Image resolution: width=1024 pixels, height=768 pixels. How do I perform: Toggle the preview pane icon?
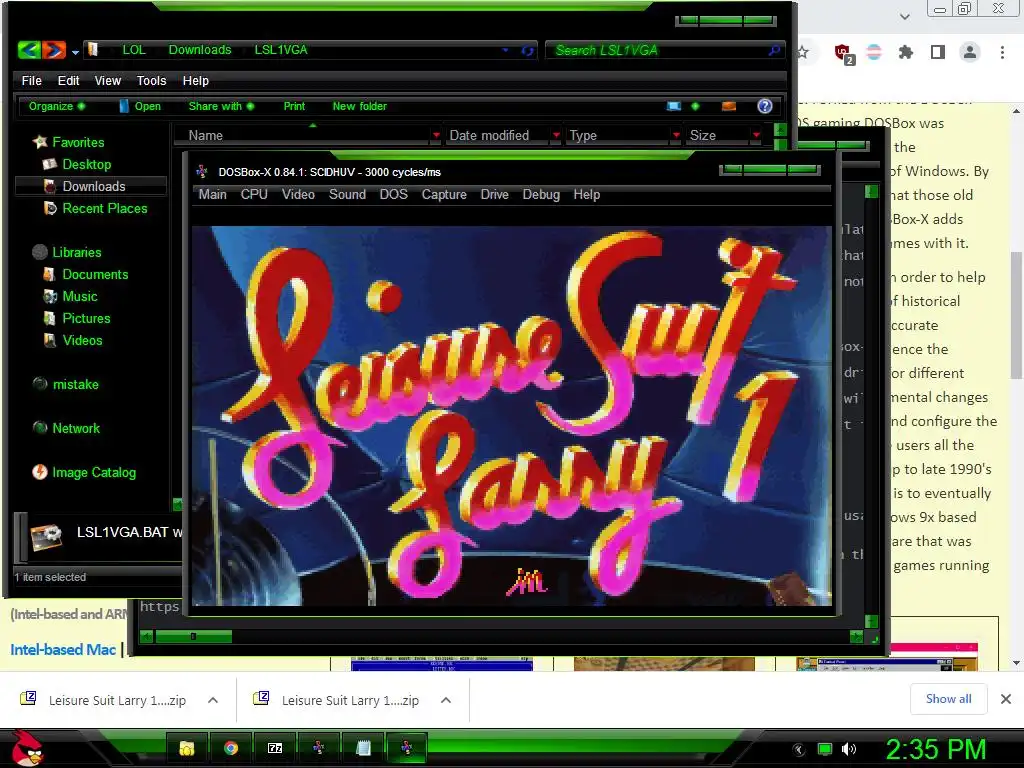[729, 106]
